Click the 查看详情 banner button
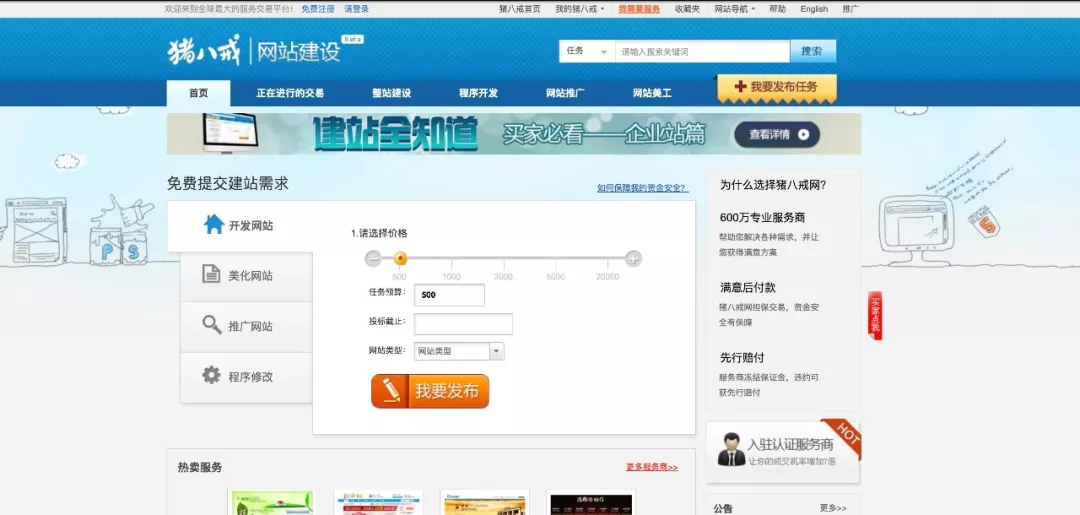Image resolution: width=1080 pixels, height=515 pixels. (777, 134)
